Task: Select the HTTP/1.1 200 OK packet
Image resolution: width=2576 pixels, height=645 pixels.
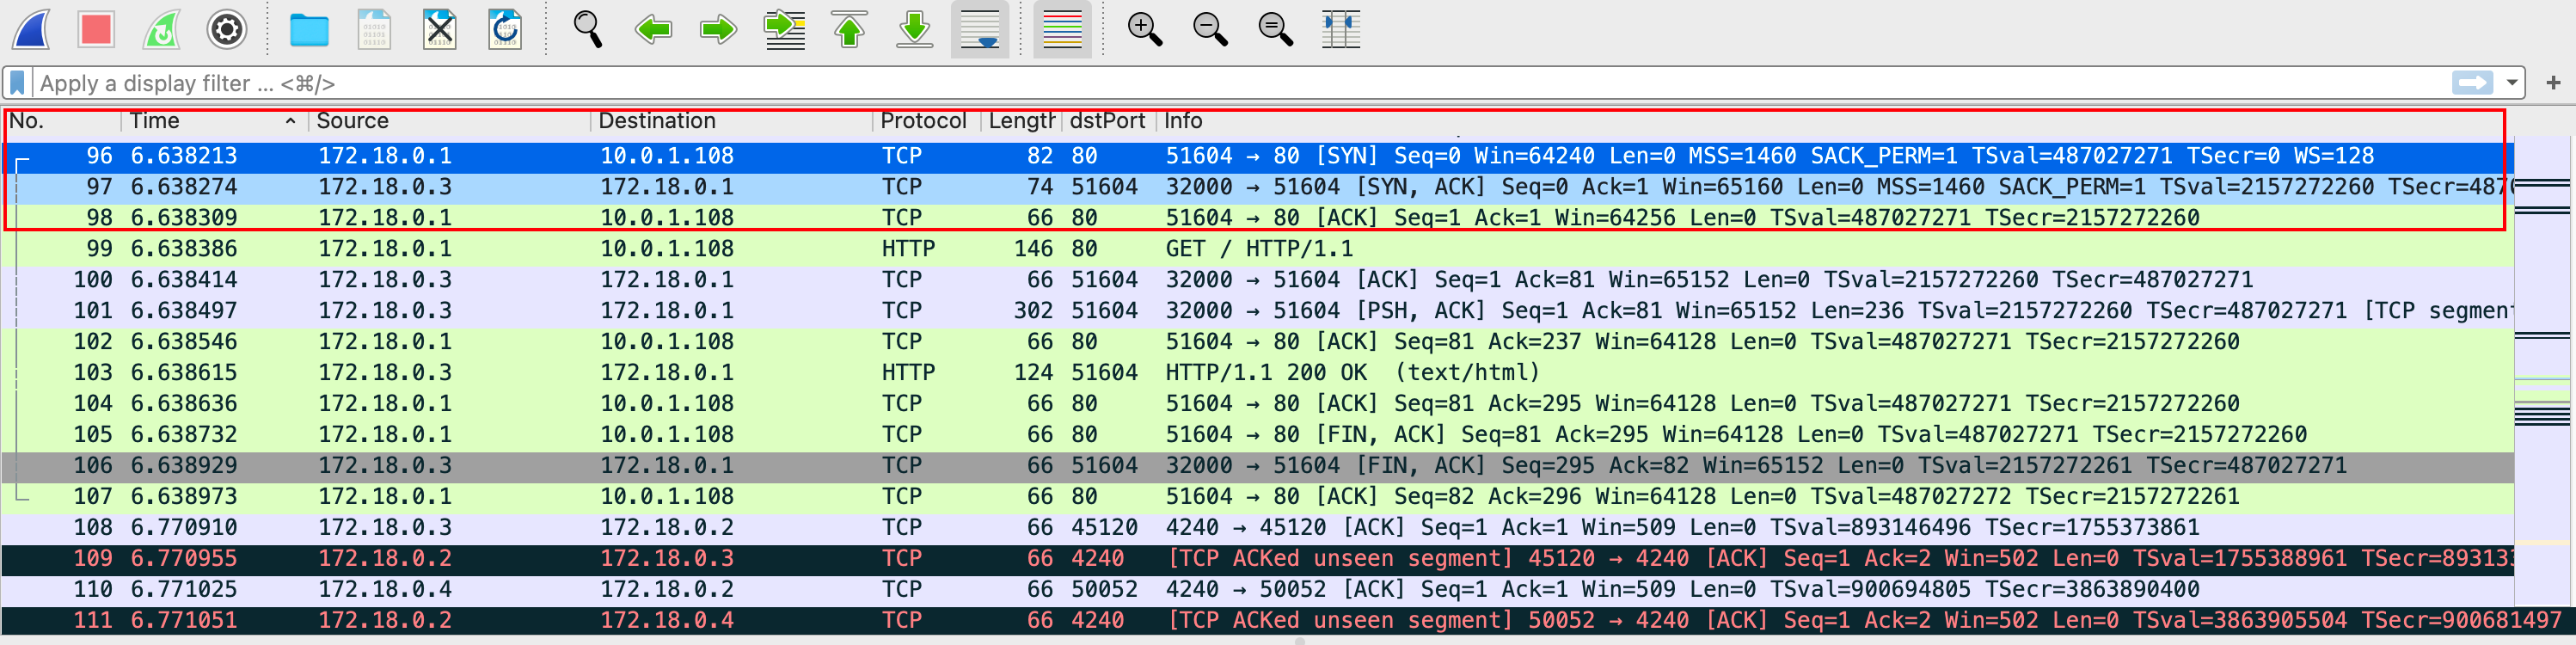Action: pyautogui.click(x=1257, y=373)
